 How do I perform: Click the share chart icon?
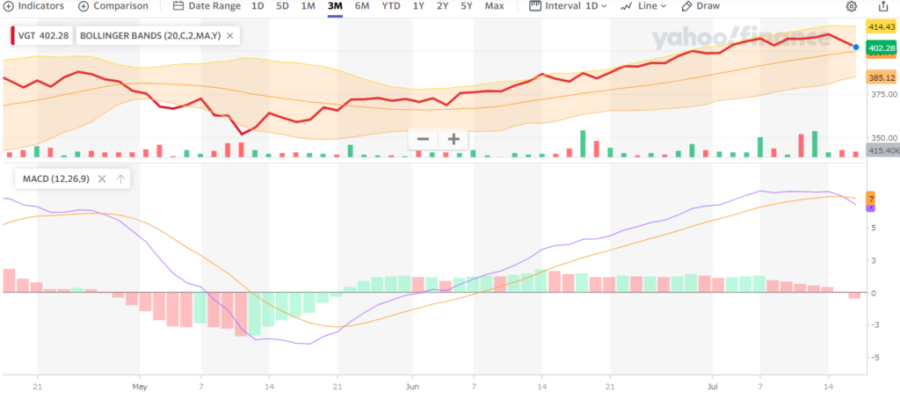883,6
